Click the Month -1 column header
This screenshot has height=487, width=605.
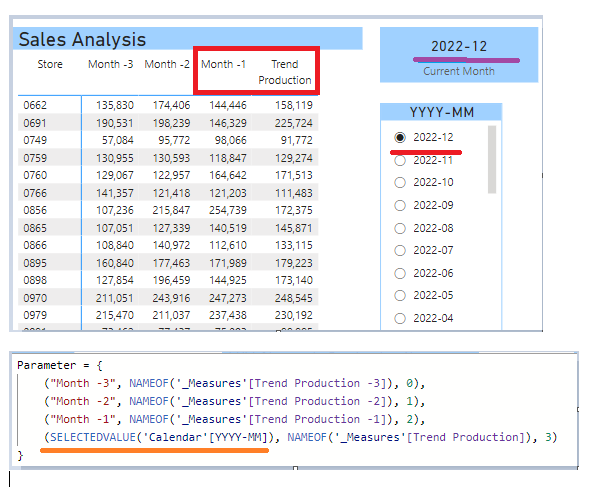pyautogui.click(x=223, y=64)
